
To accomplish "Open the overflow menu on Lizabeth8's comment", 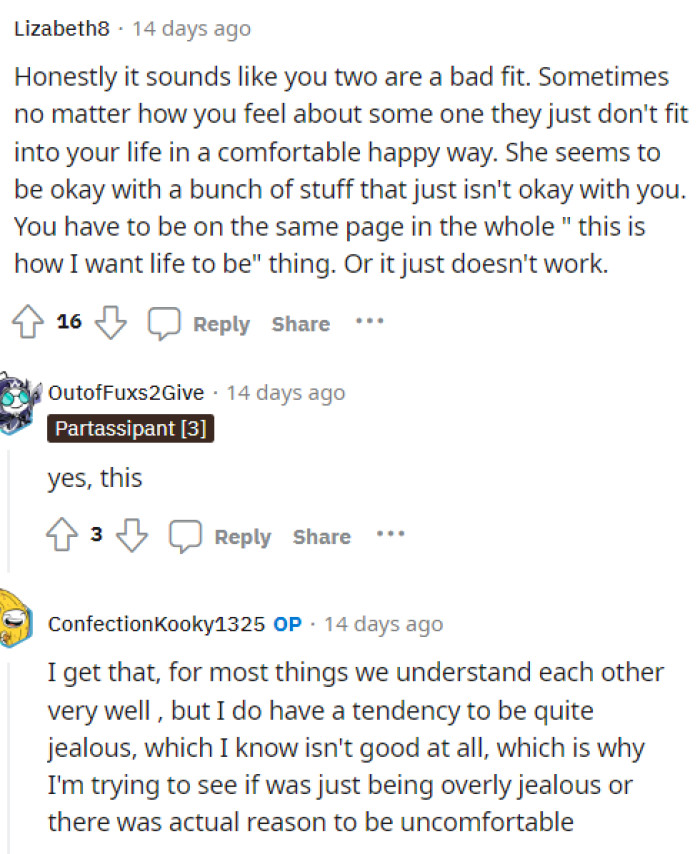I will tap(370, 322).
